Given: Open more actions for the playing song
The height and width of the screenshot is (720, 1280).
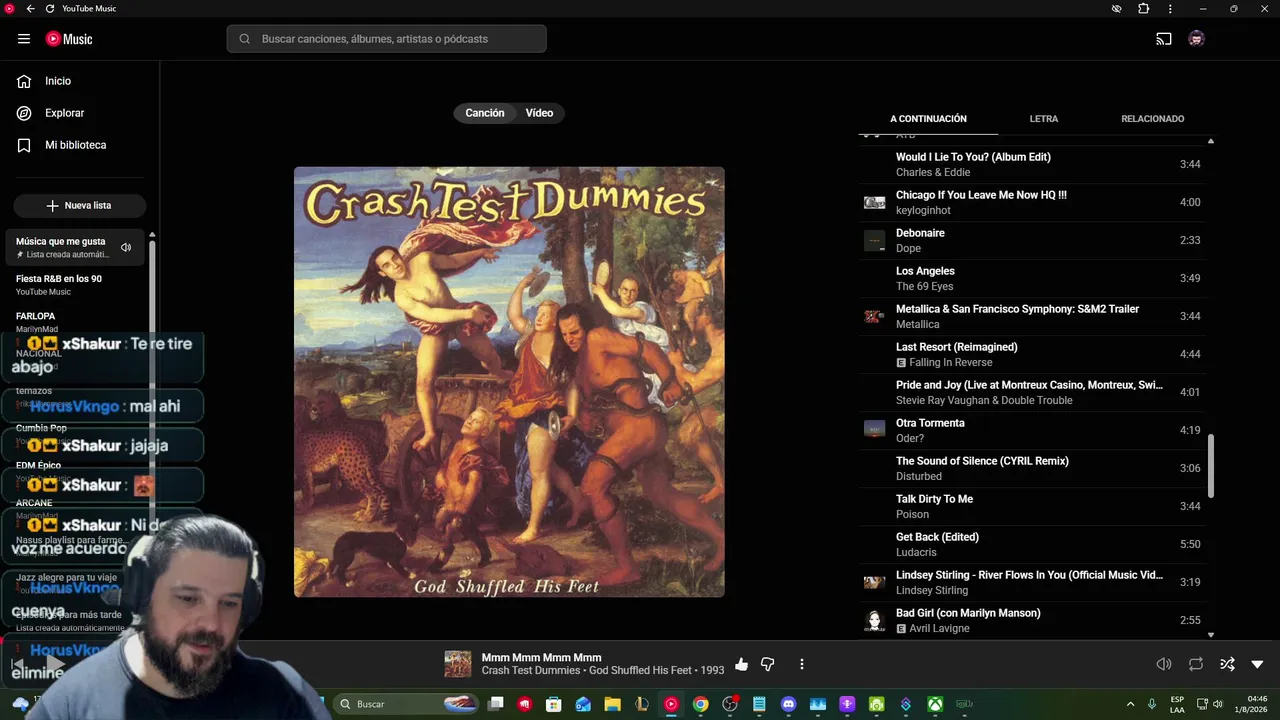Looking at the screenshot, I should click(801, 664).
